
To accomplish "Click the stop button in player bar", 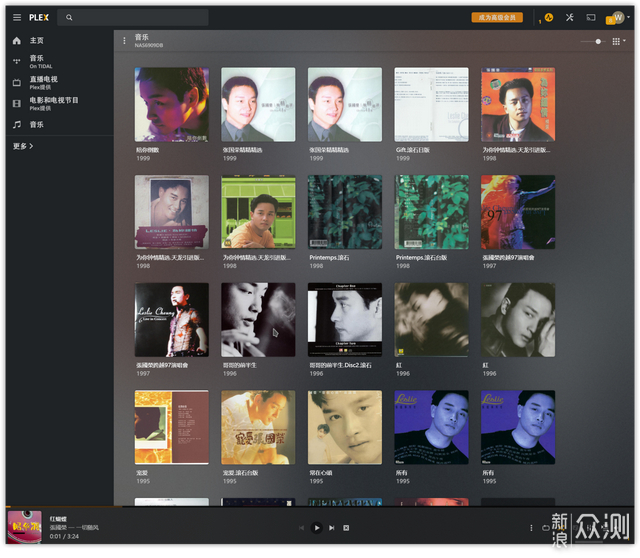I will click(346, 527).
